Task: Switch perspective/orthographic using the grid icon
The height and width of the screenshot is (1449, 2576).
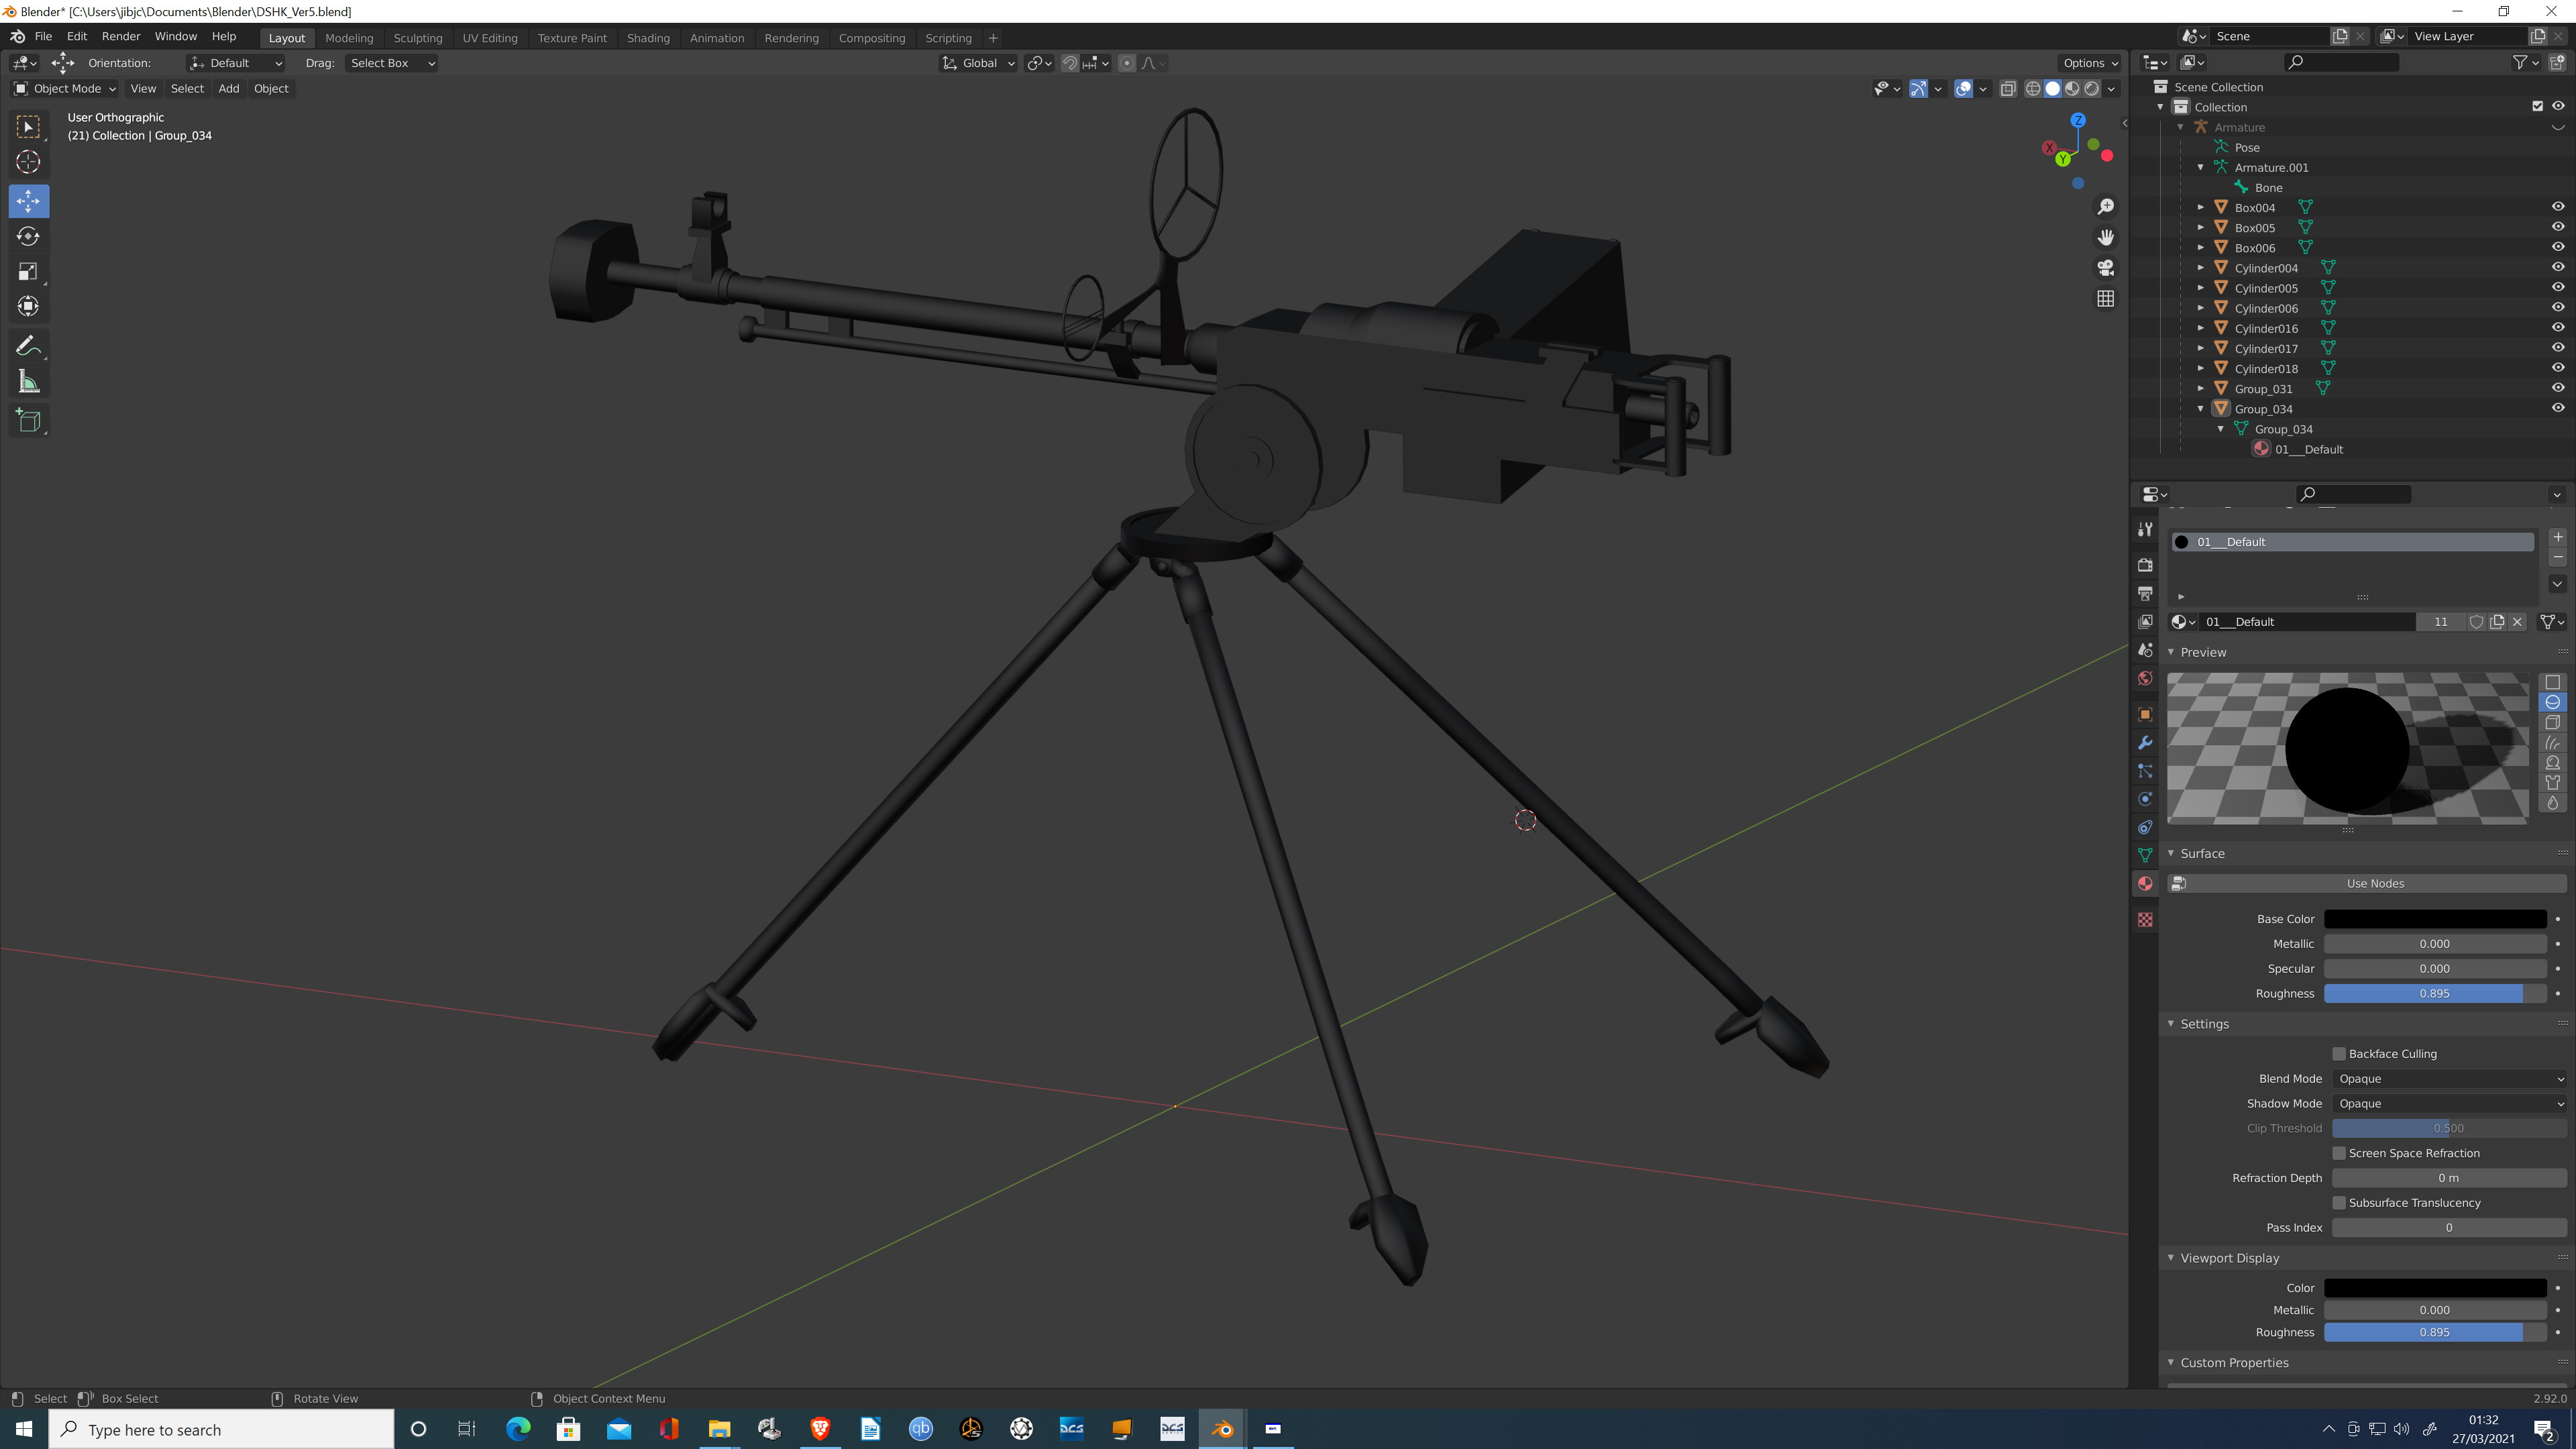Action: [x=2106, y=299]
